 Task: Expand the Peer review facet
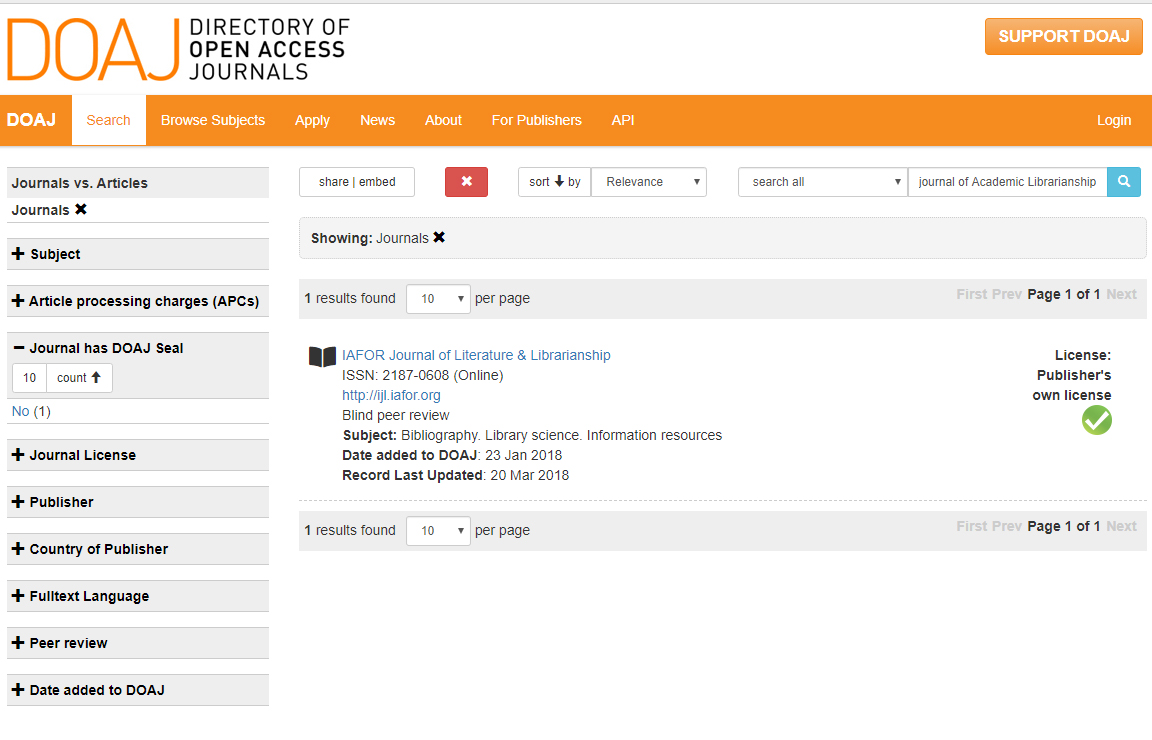pos(137,644)
